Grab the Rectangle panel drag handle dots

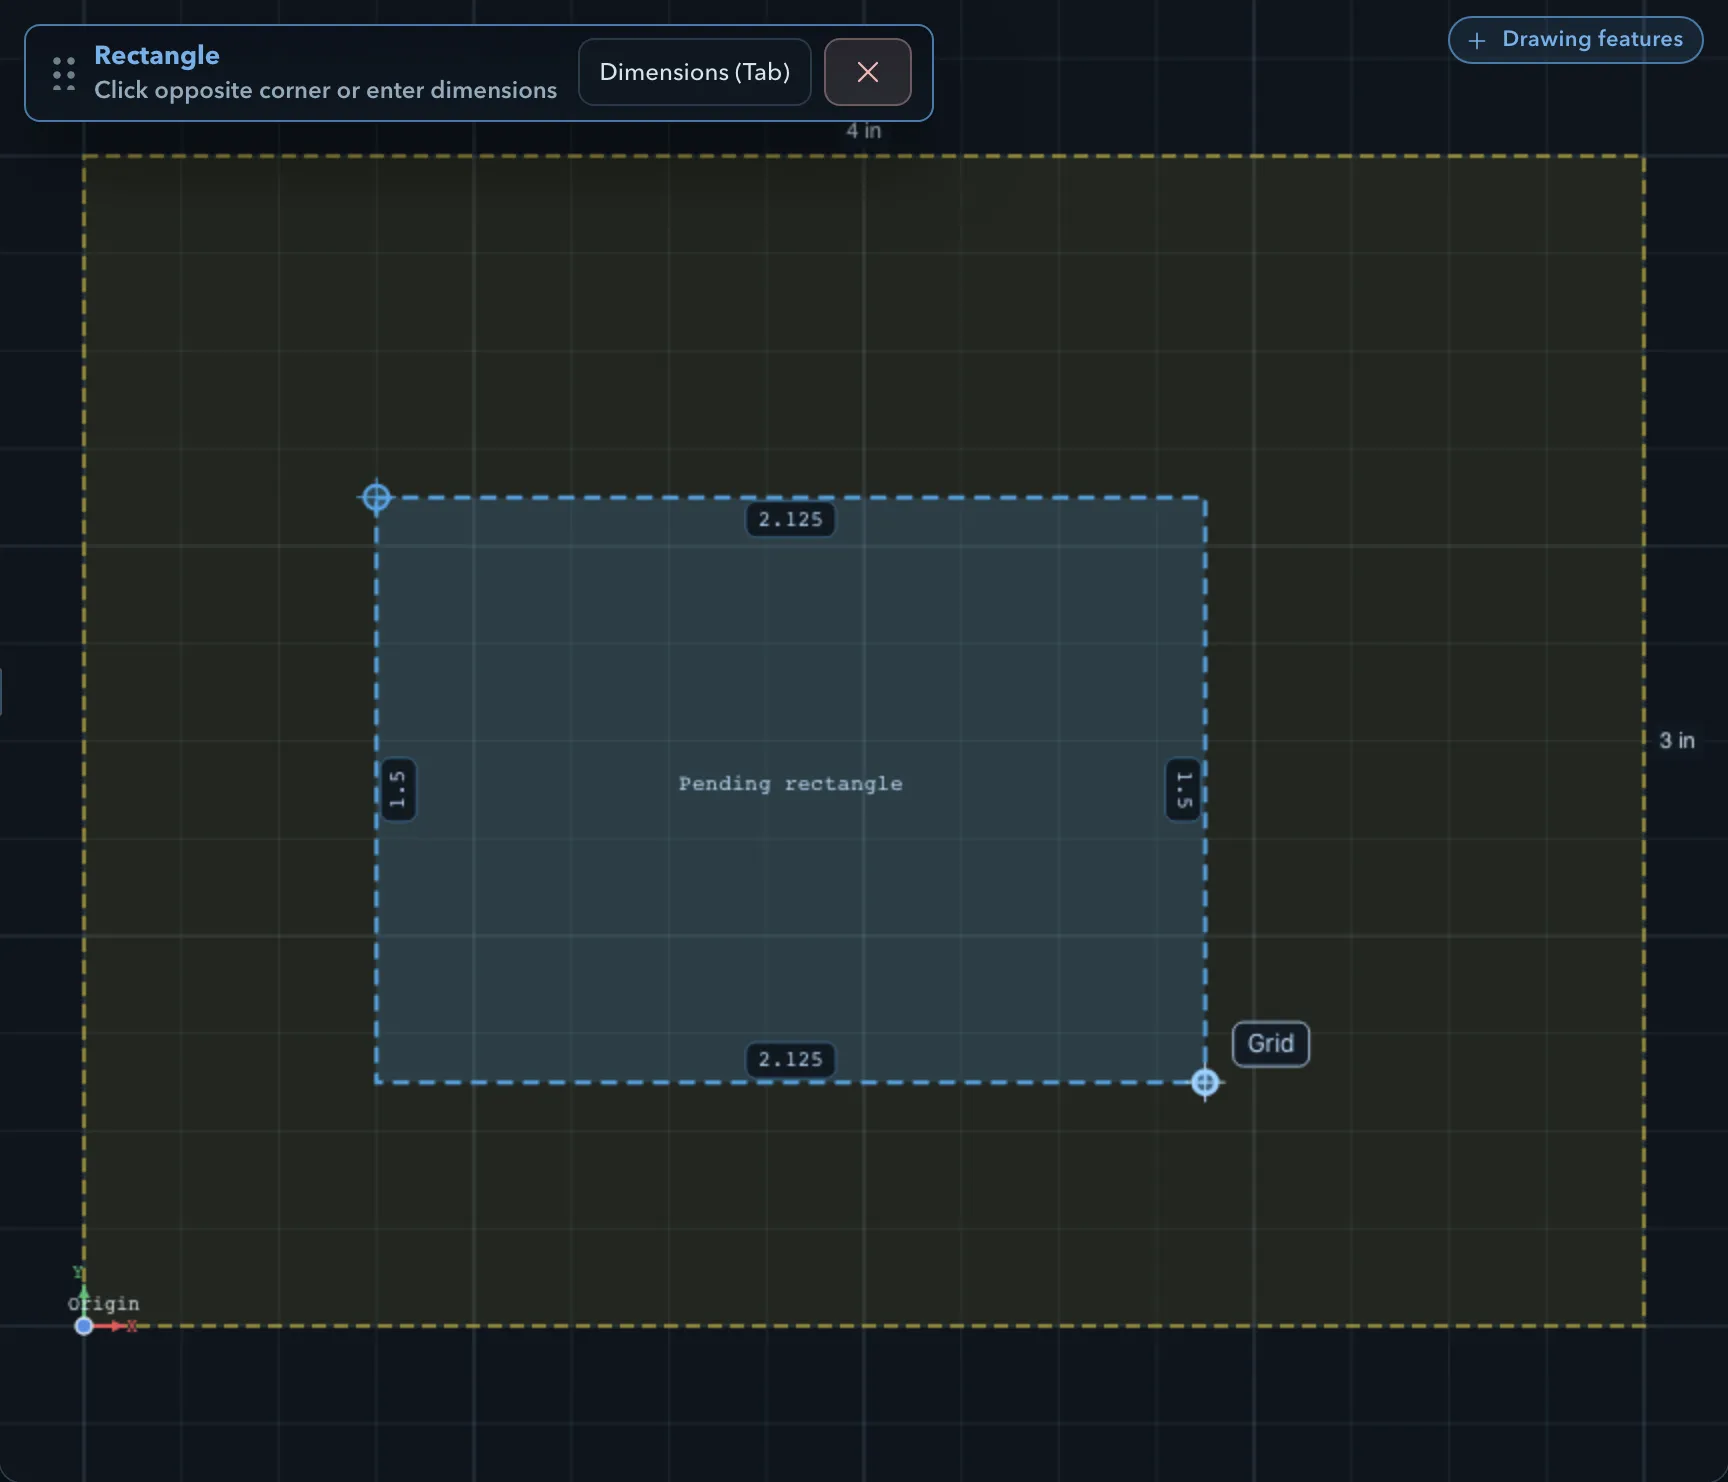point(64,74)
